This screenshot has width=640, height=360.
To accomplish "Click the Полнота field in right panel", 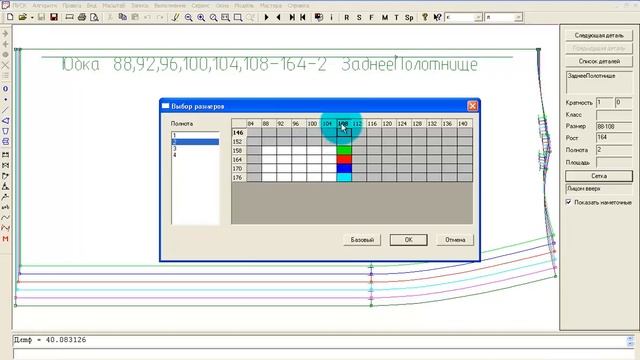I will tap(614, 150).
